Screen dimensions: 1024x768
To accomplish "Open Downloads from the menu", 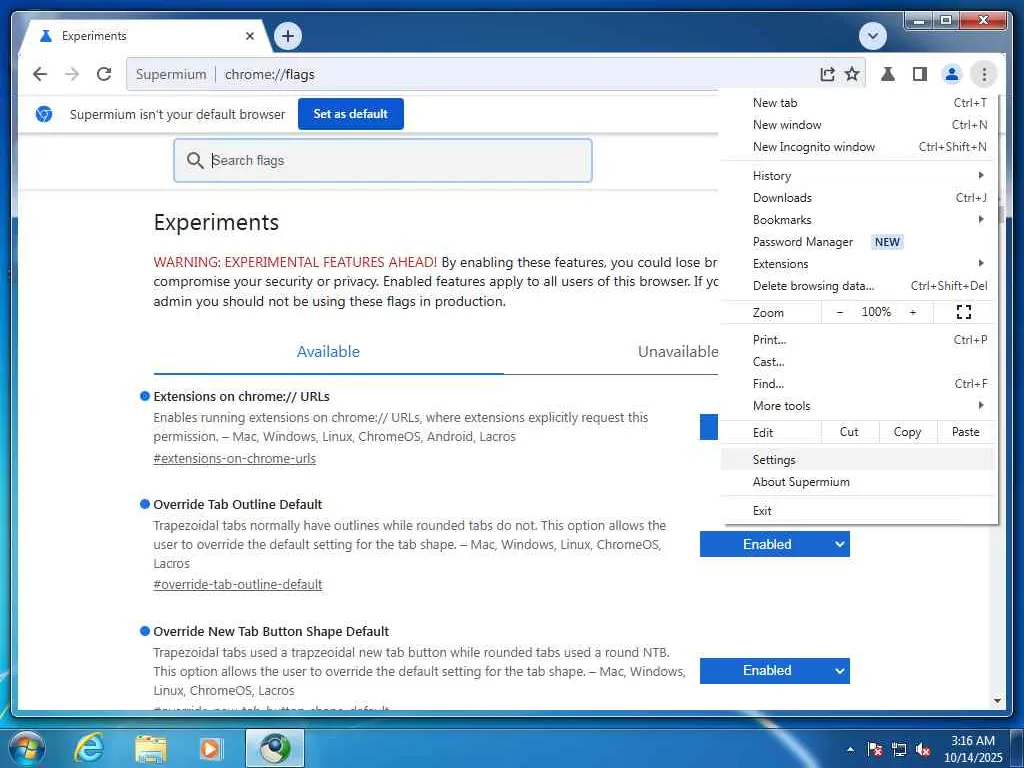I will [859, 198].
